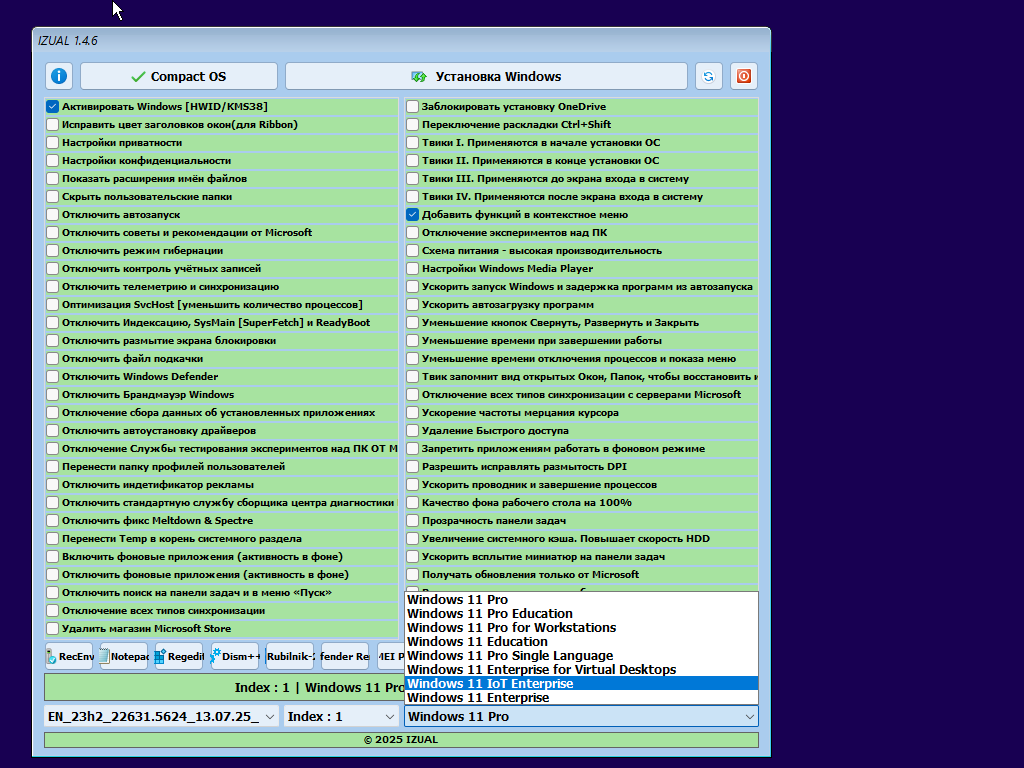The image size is (1024, 768).
Task: Check Схема питания - высокая производительность
Action: pyautogui.click(x=413, y=251)
